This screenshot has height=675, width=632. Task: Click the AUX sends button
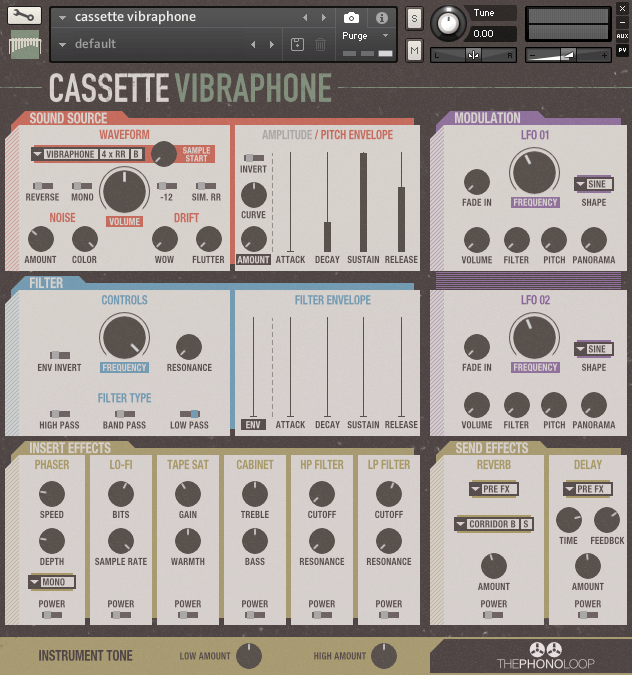coord(622,36)
